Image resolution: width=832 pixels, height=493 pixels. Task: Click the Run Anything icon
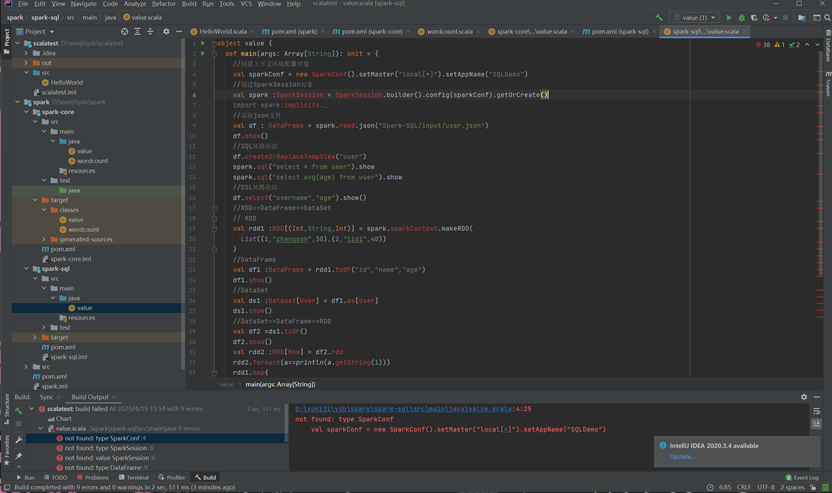pyautogui.click(x=817, y=18)
